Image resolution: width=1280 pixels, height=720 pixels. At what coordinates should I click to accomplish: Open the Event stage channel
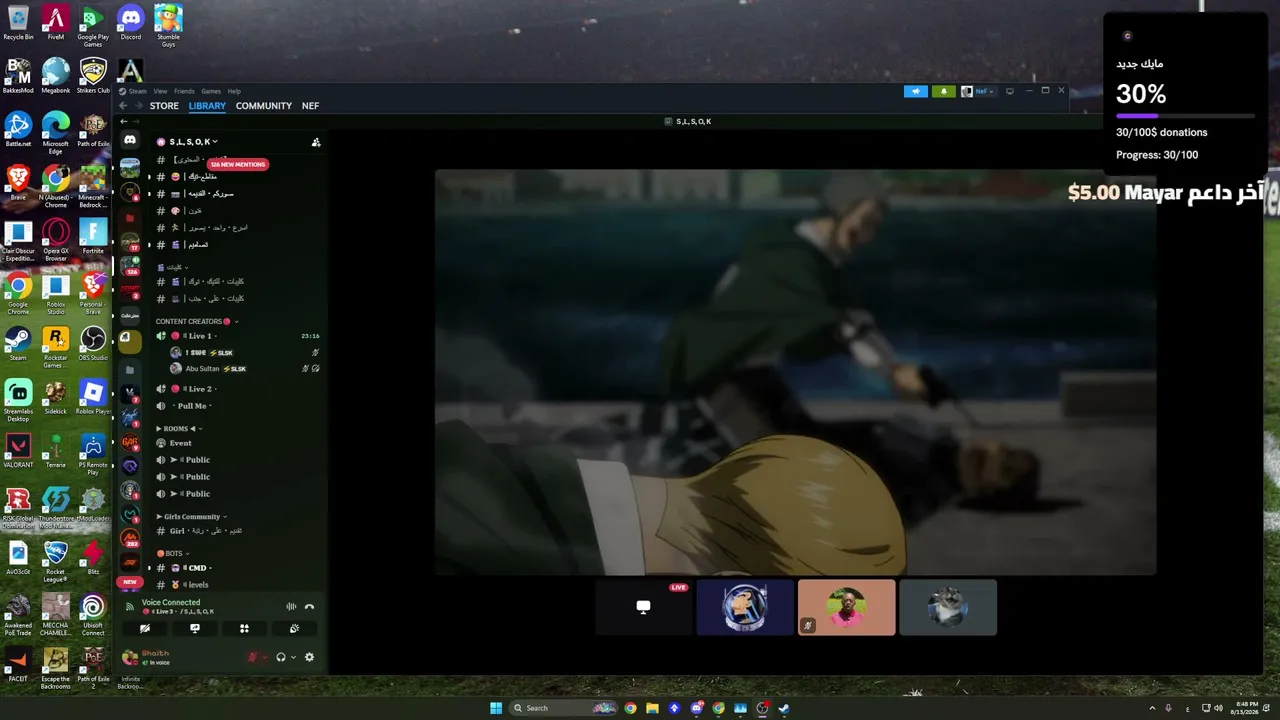coord(236,443)
